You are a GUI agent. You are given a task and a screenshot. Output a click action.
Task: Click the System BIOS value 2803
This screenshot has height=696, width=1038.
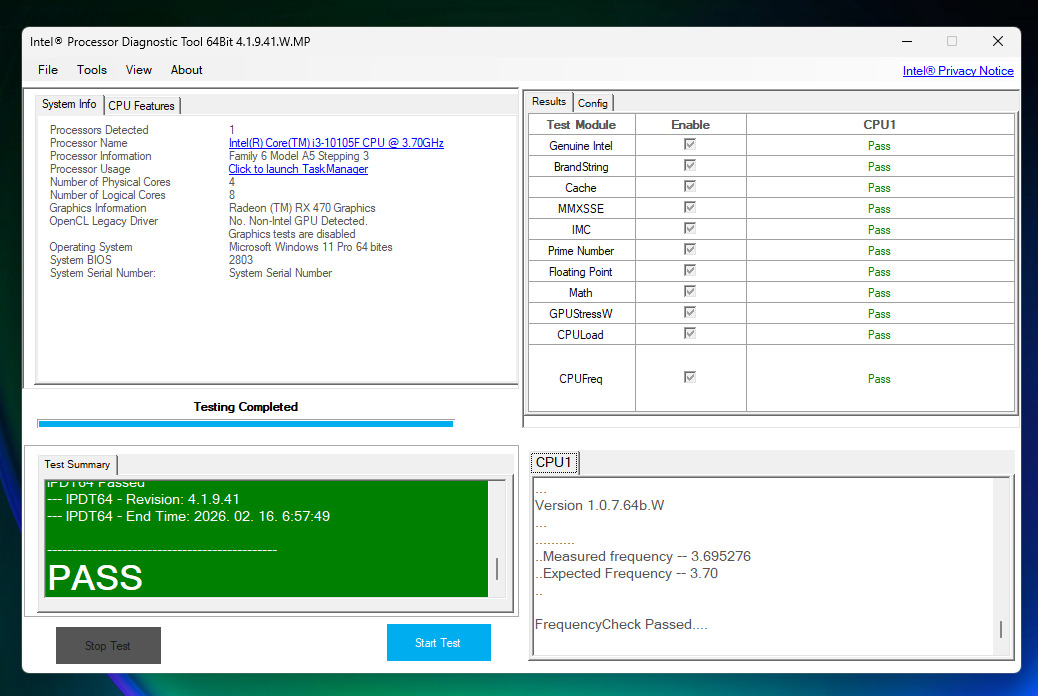[241, 260]
